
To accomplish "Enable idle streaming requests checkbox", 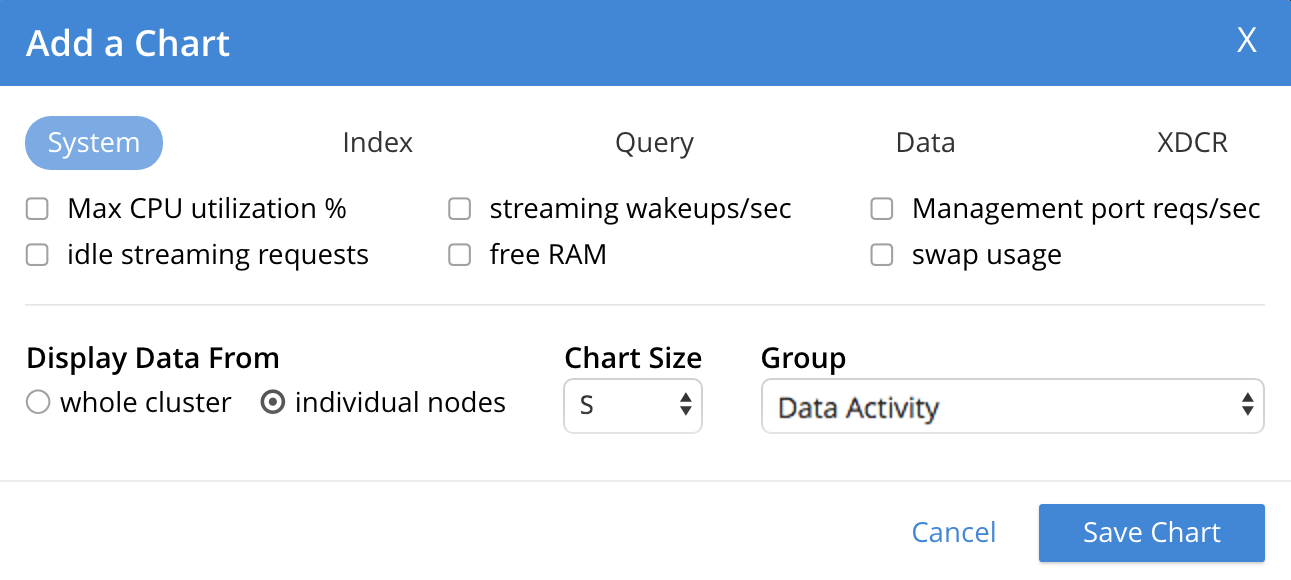I will (x=38, y=255).
